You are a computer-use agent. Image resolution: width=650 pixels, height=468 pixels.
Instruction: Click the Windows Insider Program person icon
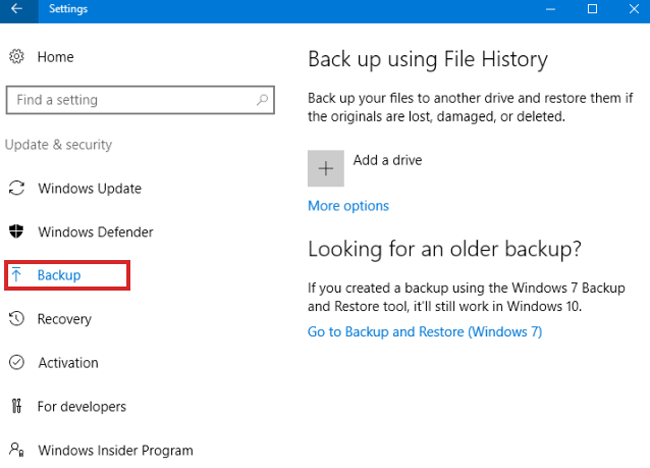click(x=16, y=450)
